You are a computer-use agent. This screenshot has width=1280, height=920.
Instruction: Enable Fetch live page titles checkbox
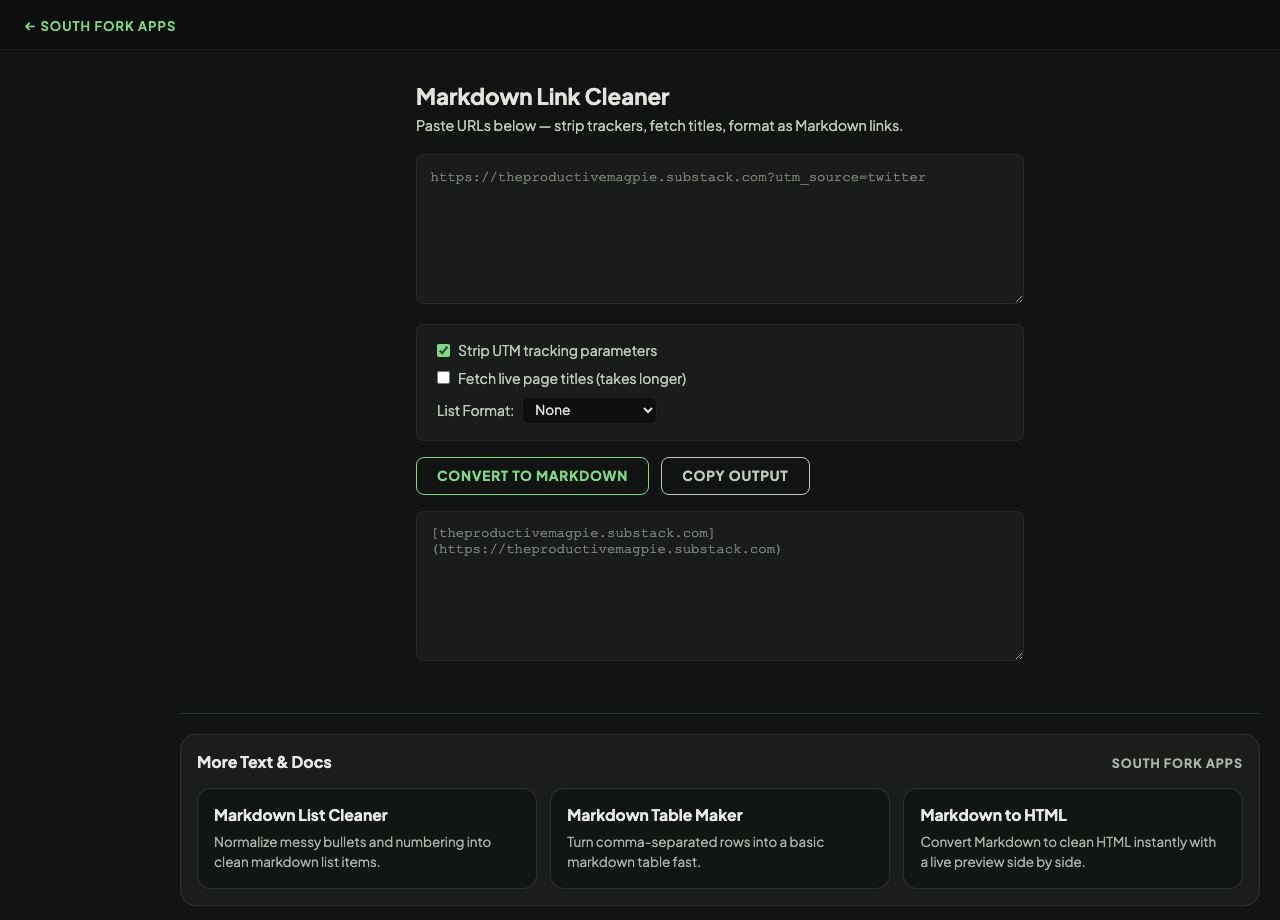tap(443, 377)
